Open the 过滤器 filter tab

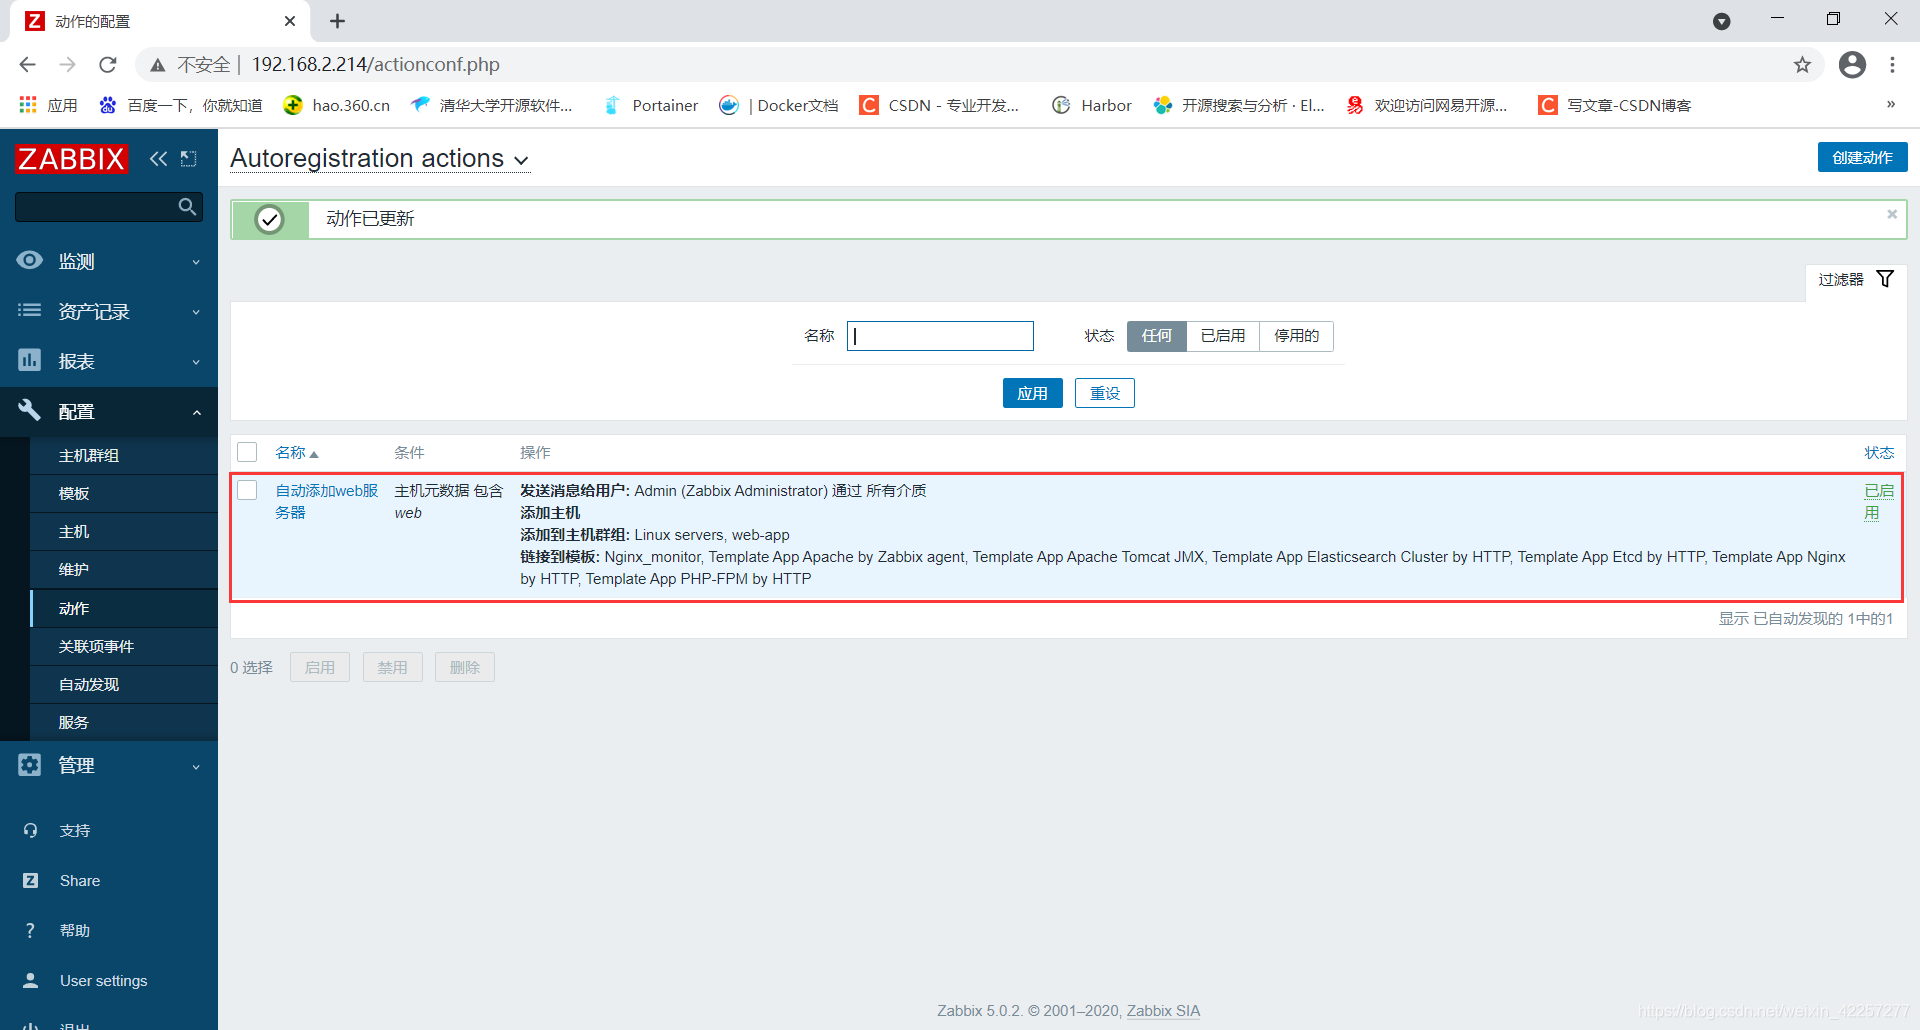coord(1855,279)
